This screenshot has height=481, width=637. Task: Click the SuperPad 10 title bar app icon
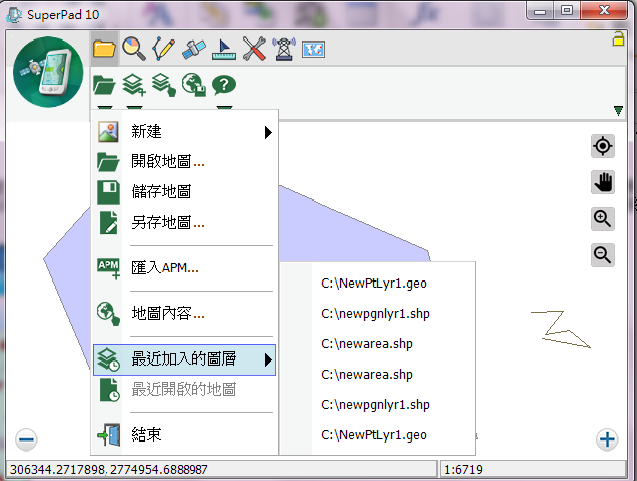tap(14, 15)
